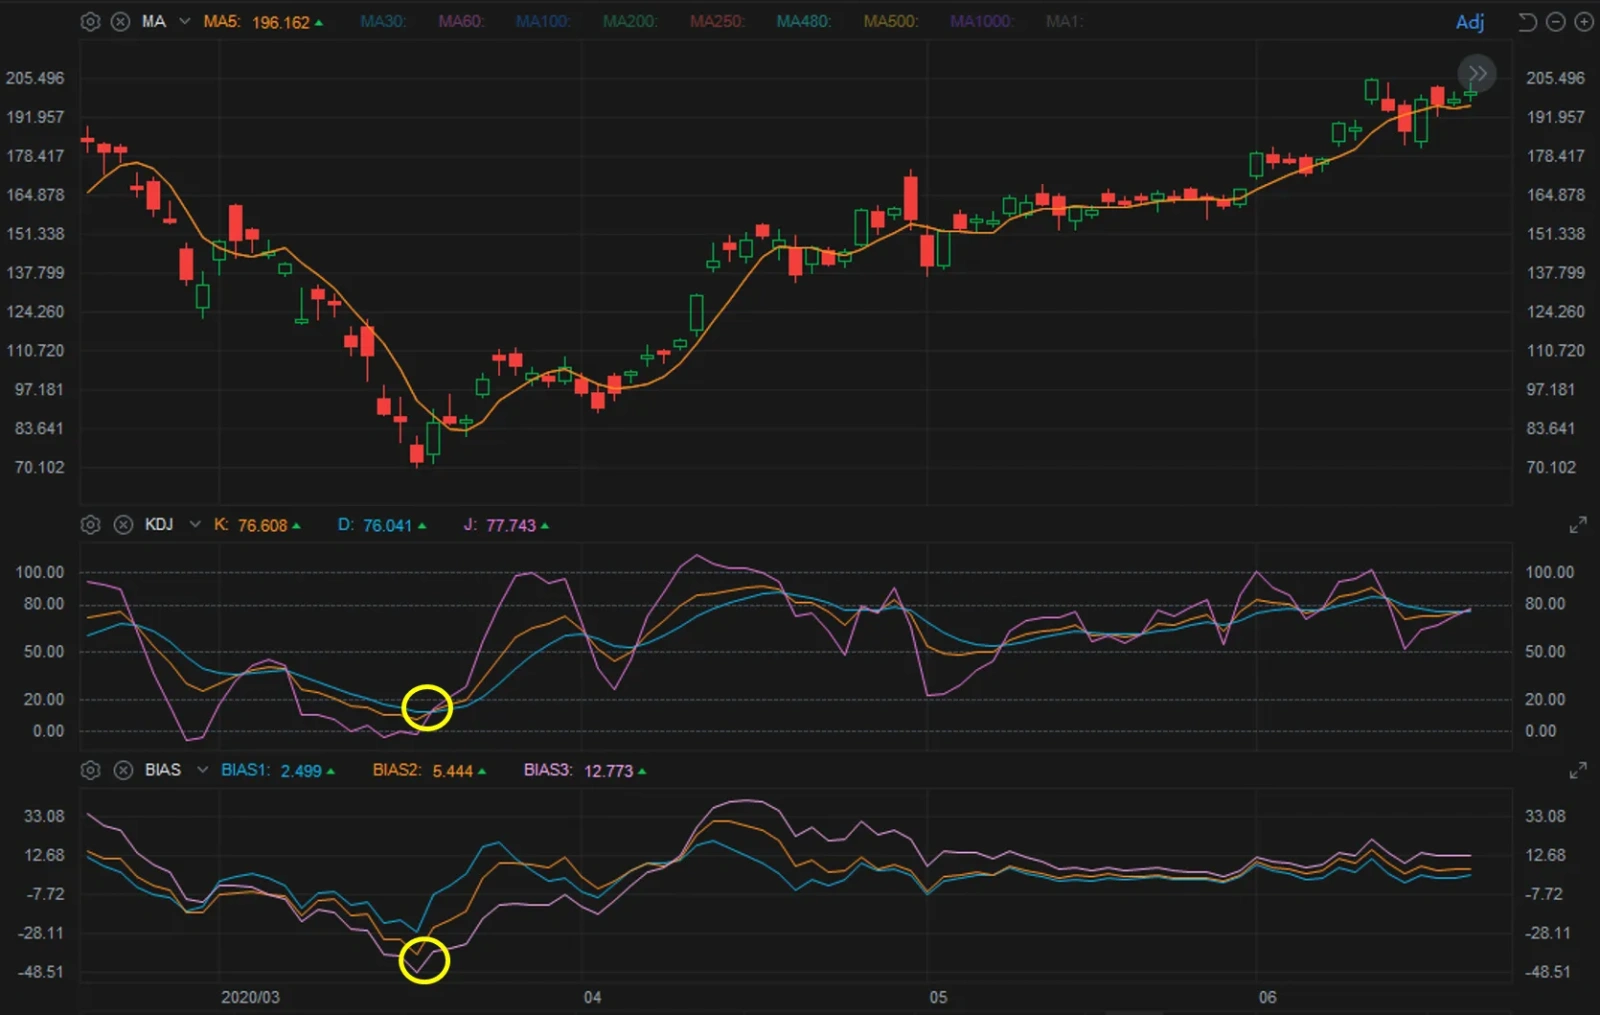Viewport: 1600px width, 1015px height.
Task: Expand the KDJ indicator dropdown chevron
Action: point(195,524)
